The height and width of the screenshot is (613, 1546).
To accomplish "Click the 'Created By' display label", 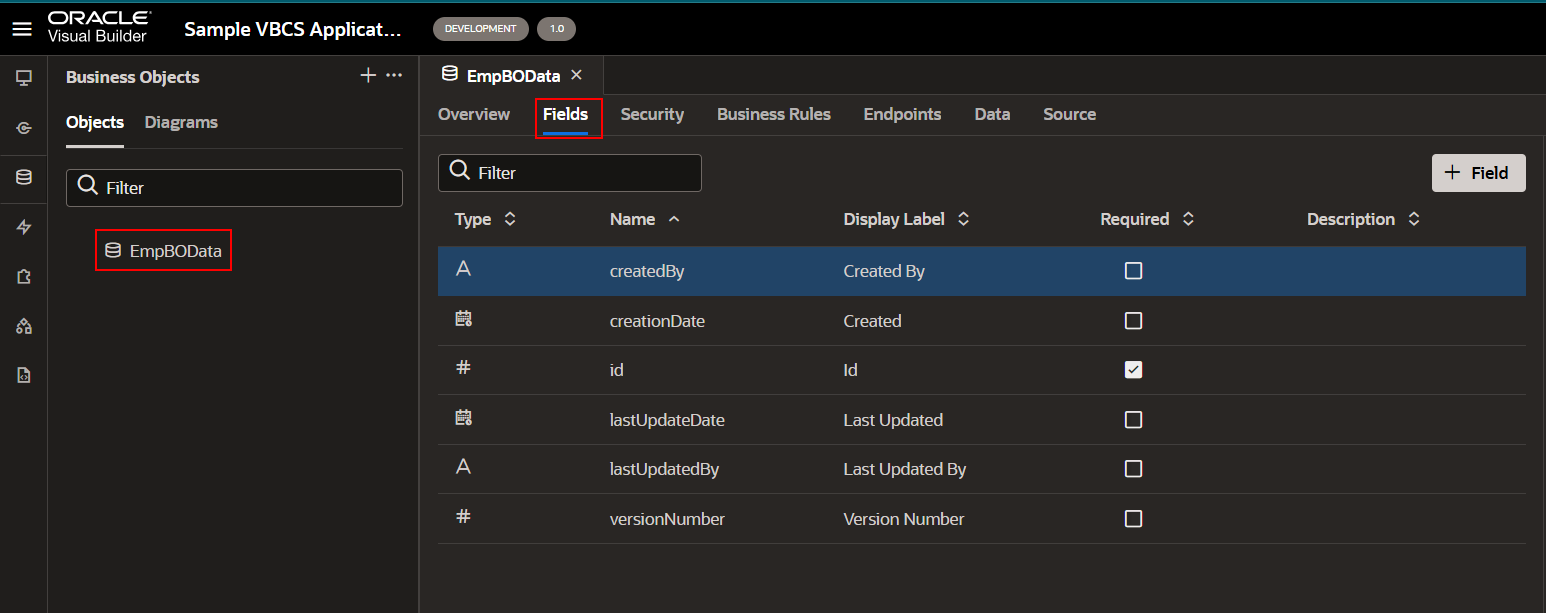I will point(884,271).
